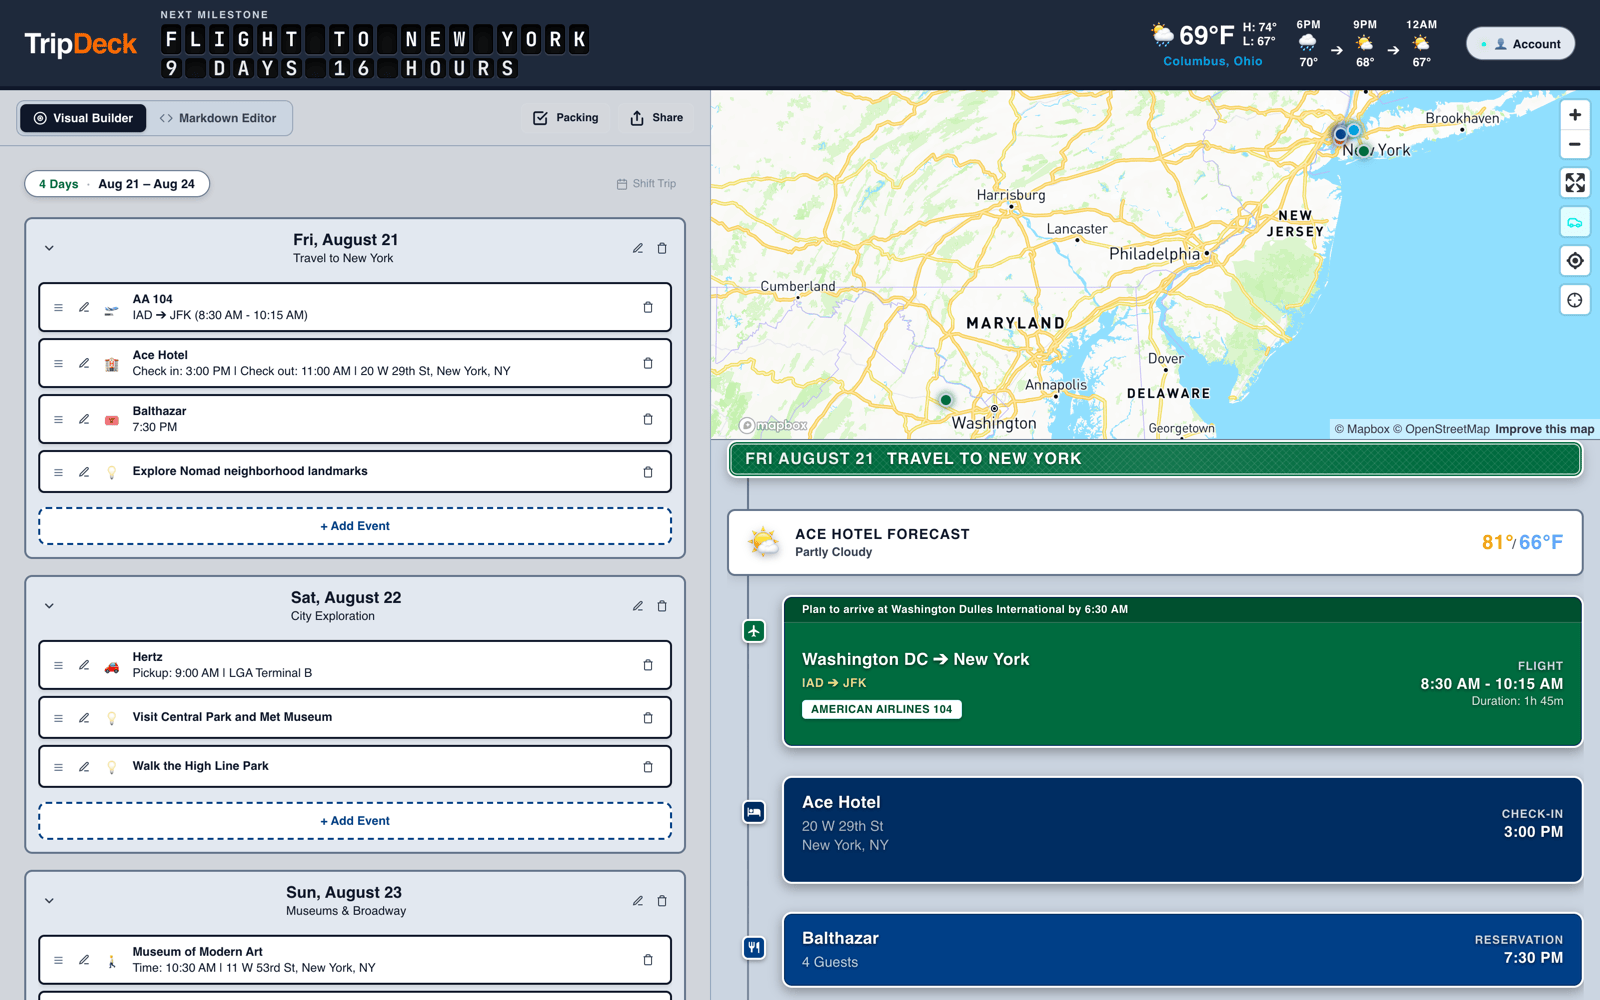
Task: Delete the Sat, August 22 day
Action: click(662, 606)
